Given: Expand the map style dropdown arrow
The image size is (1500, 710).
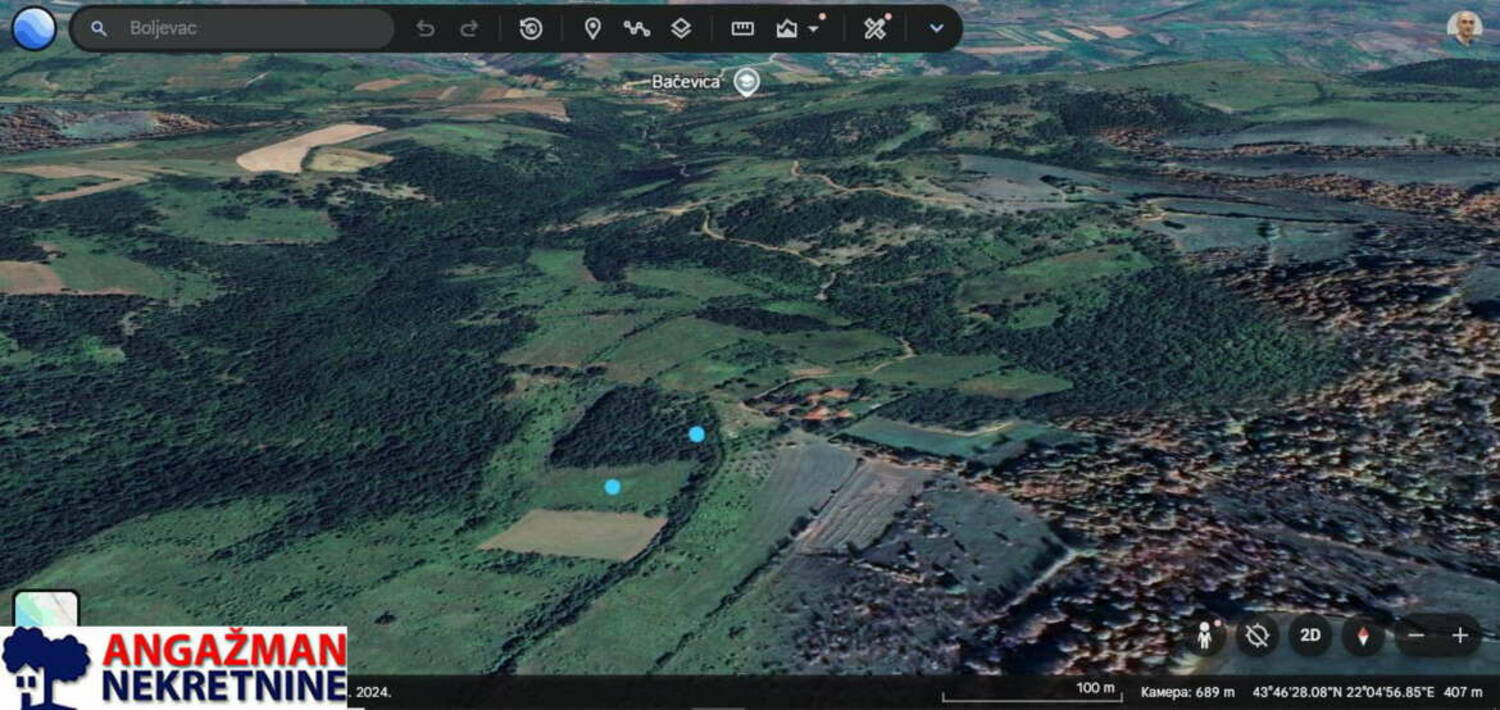Looking at the screenshot, I should tap(813, 29).
